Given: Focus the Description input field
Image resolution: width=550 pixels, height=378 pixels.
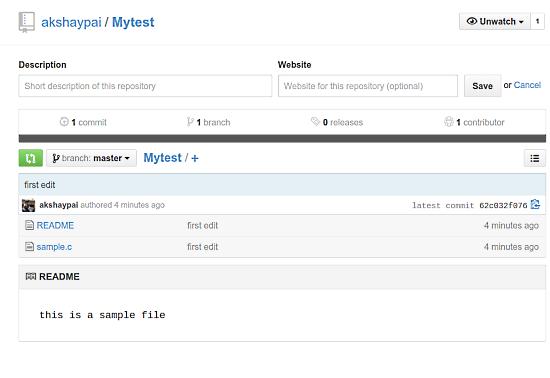Looking at the screenshot, I should pos(145,86).
